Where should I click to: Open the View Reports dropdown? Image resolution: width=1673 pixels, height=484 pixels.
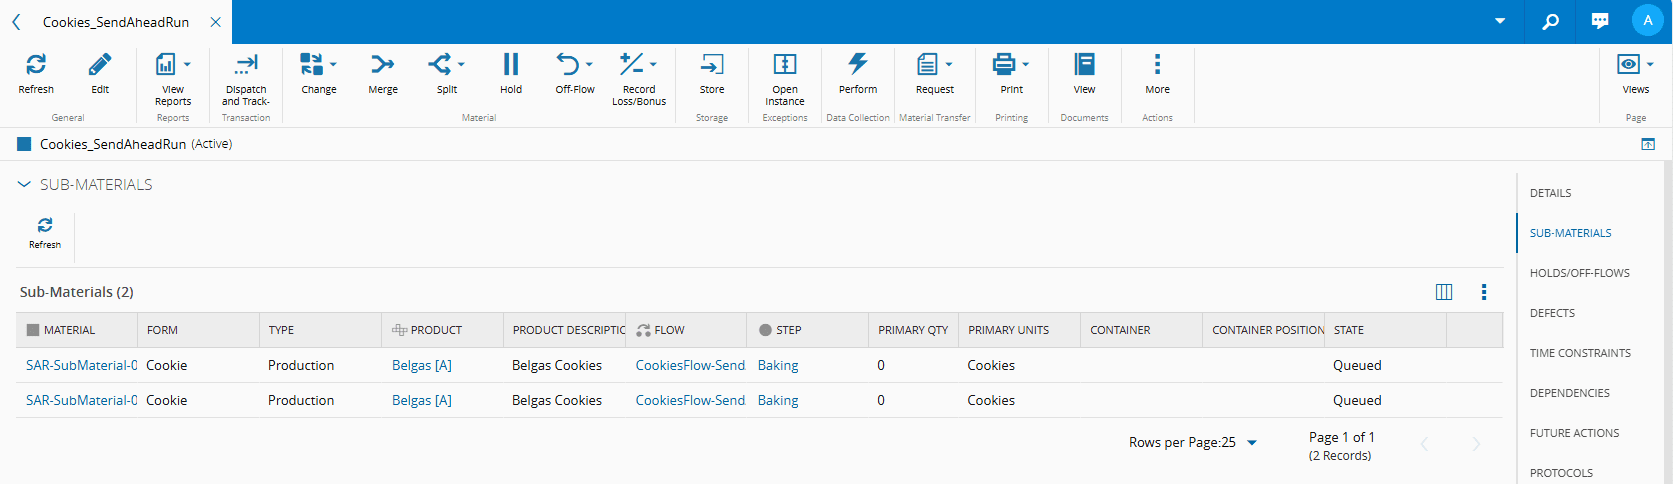pyautogui.click(x=187, y=65)
